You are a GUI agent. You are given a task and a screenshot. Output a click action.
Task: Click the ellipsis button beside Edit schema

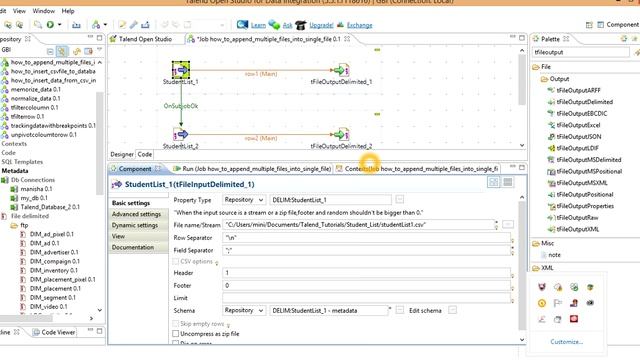tap(452, 311)
